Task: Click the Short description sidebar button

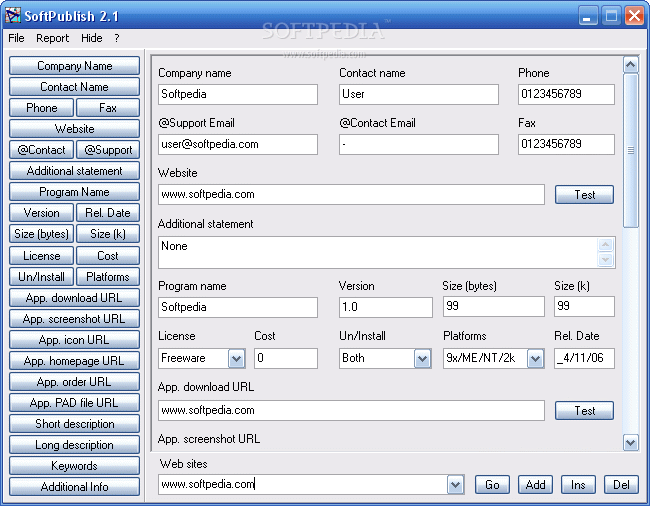Action: [75, 424]
